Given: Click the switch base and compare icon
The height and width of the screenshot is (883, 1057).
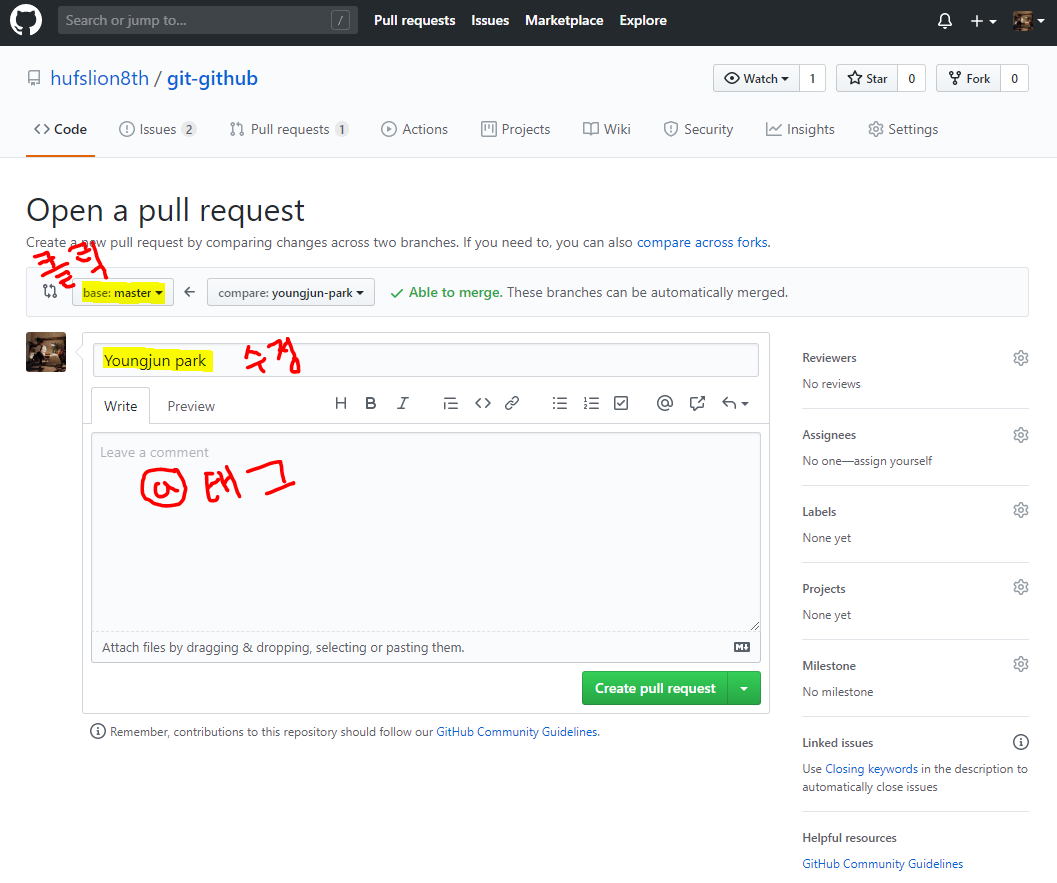Looking at the screenshot, I should [x=50, y=291].
